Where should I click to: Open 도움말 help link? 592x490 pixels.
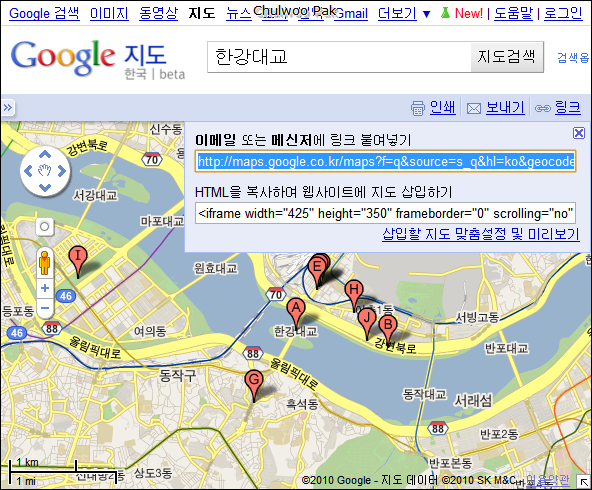(x=513, y=14)
